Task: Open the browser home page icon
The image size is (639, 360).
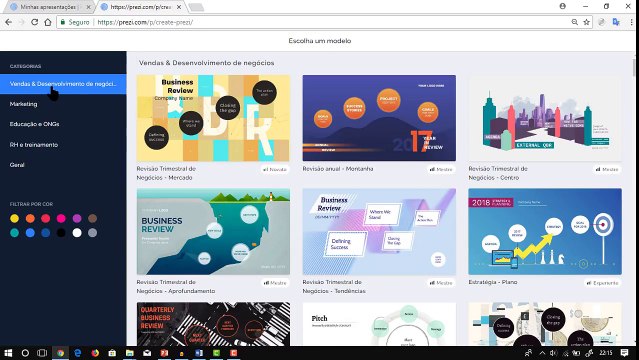Action: click(x=48, y=22)
